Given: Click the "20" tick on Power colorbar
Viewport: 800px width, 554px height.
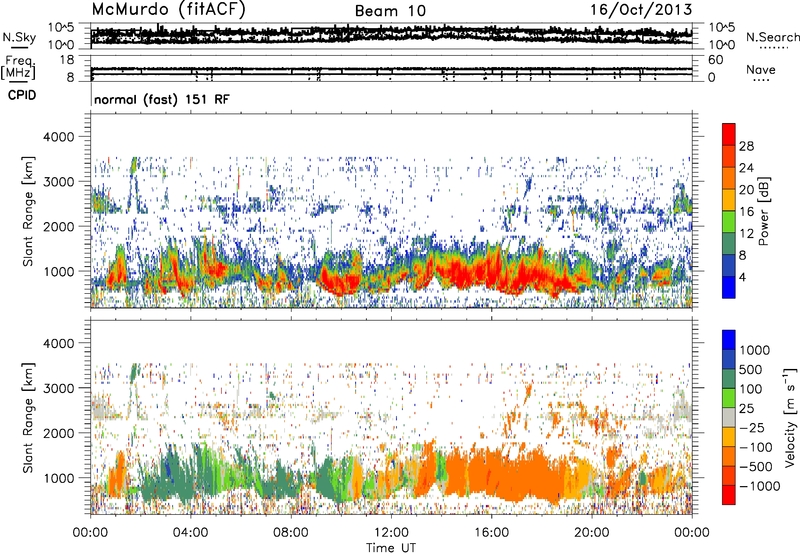Looking at the screenshot, I should [x=746, y=190].
